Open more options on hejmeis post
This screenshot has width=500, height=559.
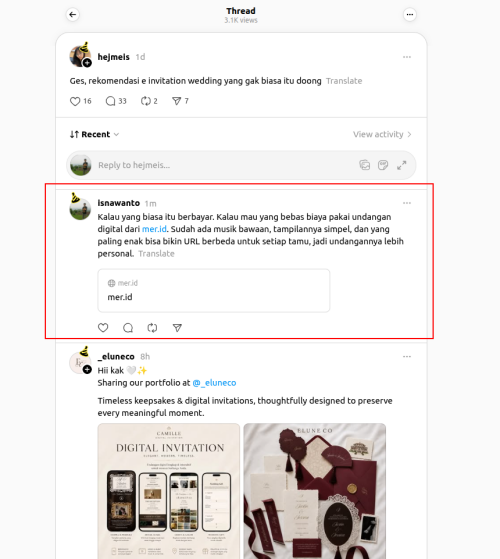pos(407,57)
